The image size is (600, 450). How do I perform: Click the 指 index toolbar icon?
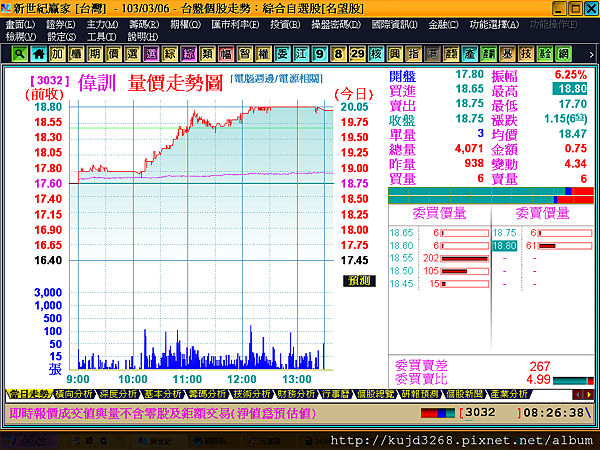413,54
